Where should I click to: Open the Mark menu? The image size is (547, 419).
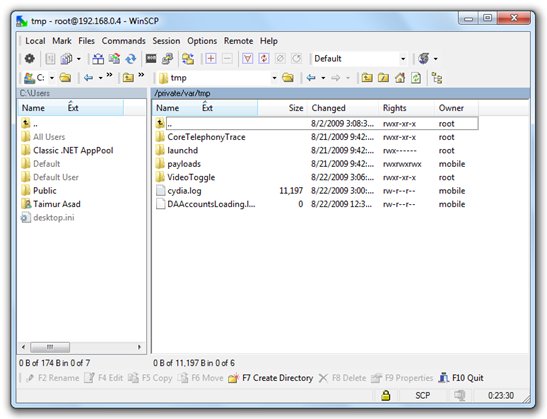62,41
